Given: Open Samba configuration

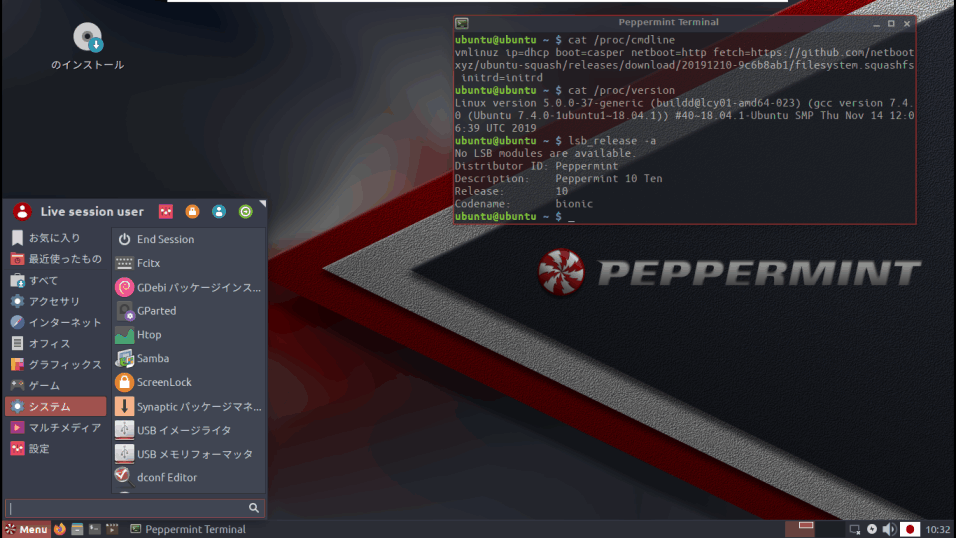Looking at the screenshot, I should click(188, 358).
